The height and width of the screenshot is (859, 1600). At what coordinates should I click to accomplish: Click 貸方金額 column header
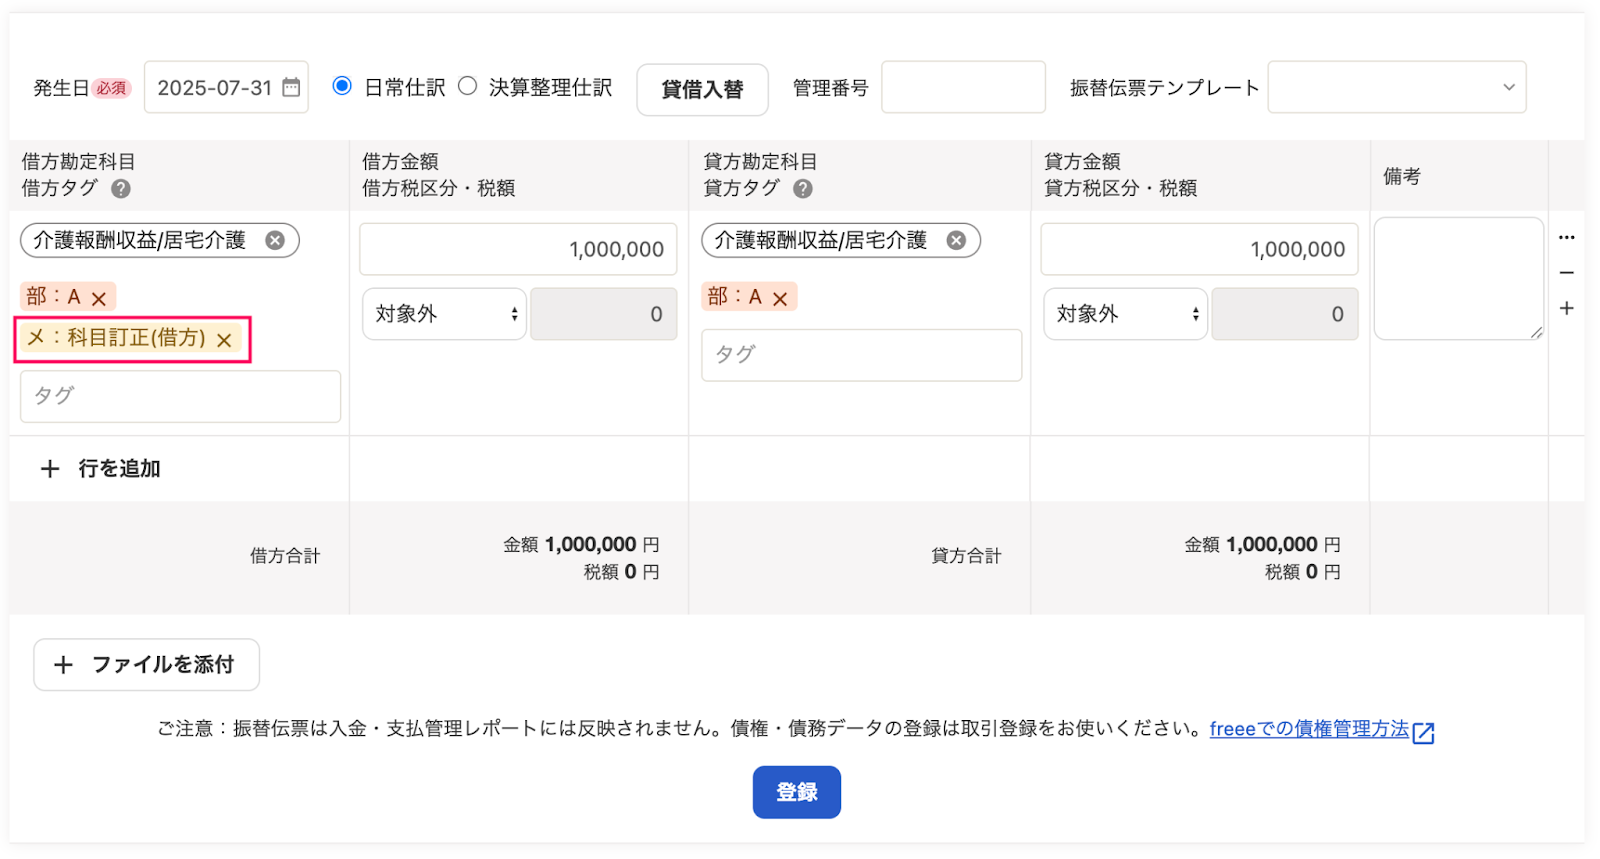[1082, 162]
